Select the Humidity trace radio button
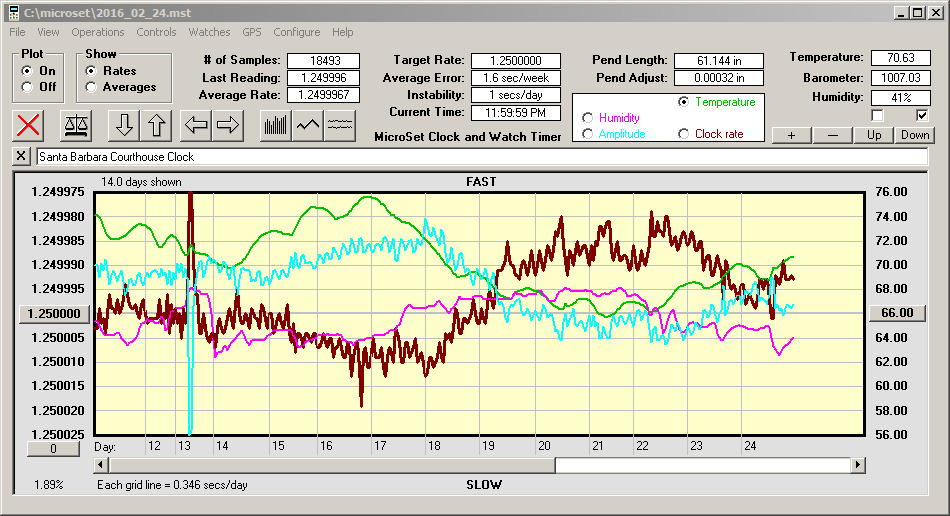Screen dimensions: 950x516 tap(587, 118)
